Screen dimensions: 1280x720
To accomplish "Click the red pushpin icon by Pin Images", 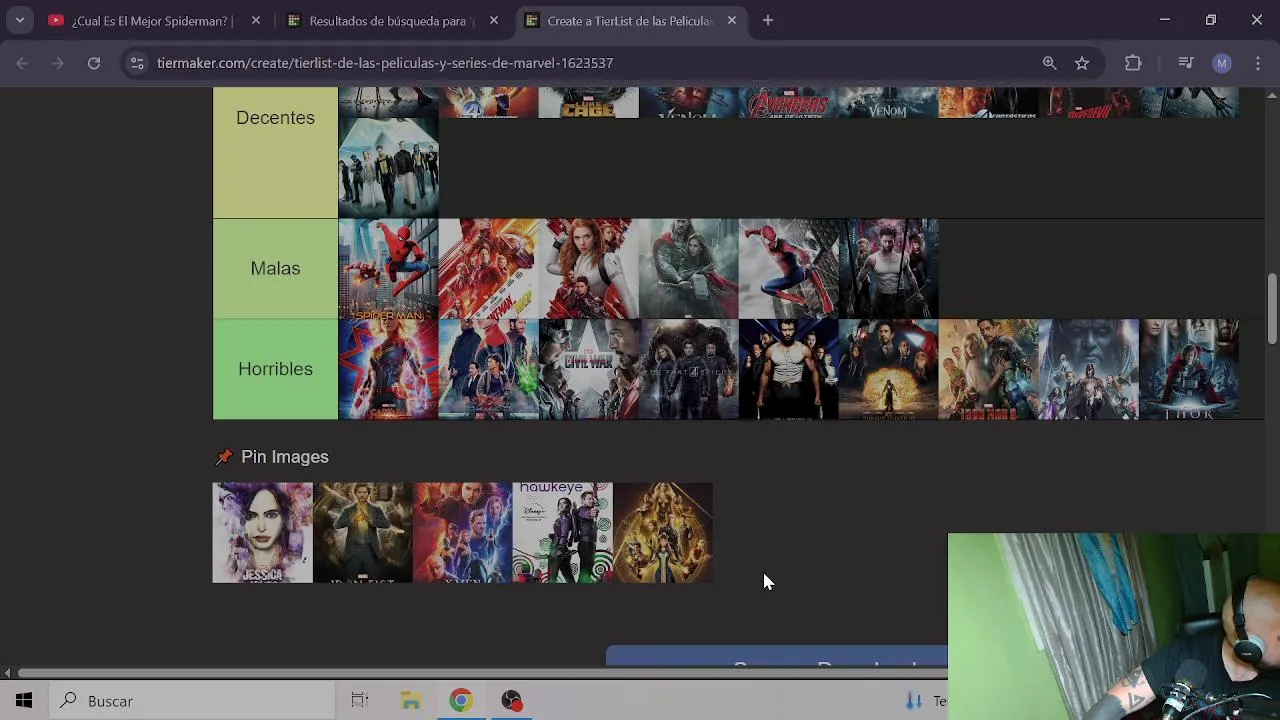I will tap(223, 457).
